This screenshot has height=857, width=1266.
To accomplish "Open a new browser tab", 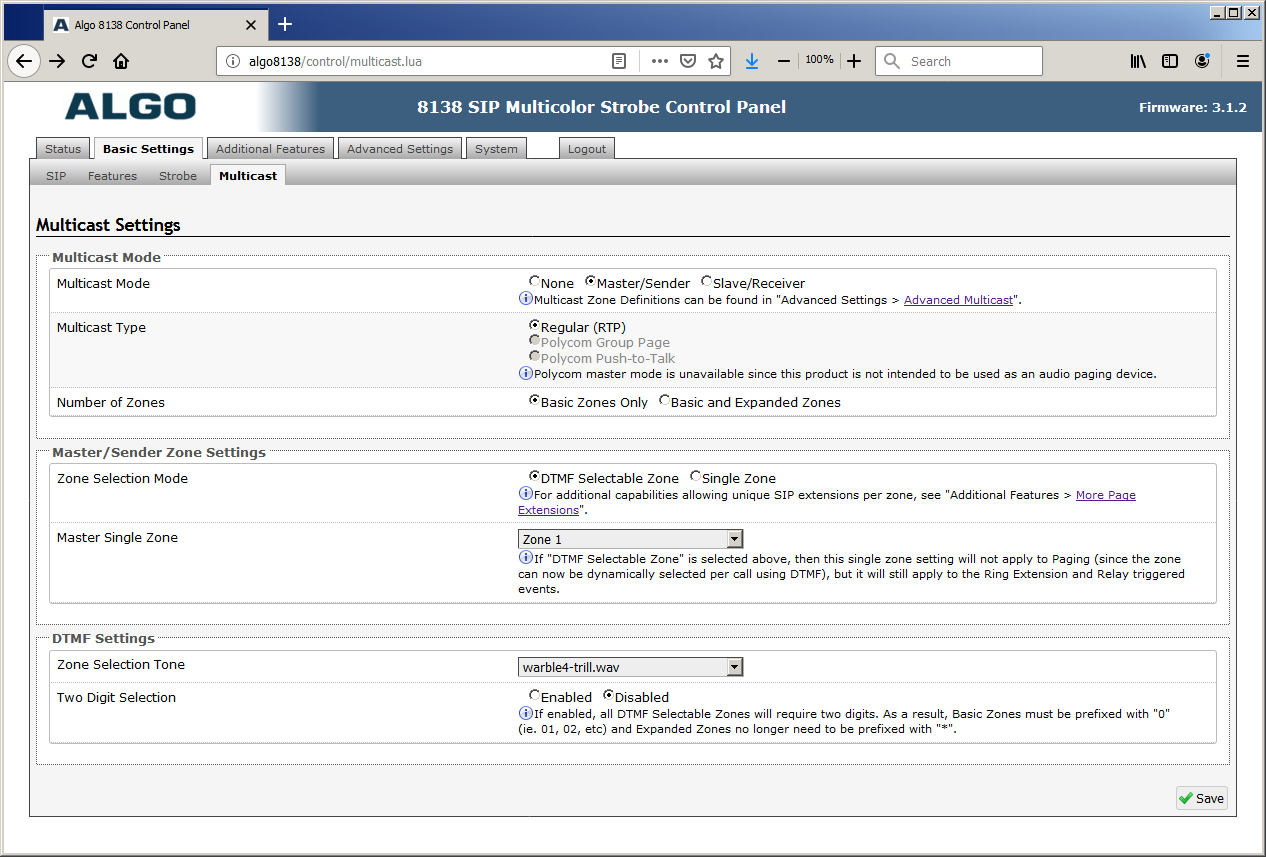I will (x=285, y=24).
